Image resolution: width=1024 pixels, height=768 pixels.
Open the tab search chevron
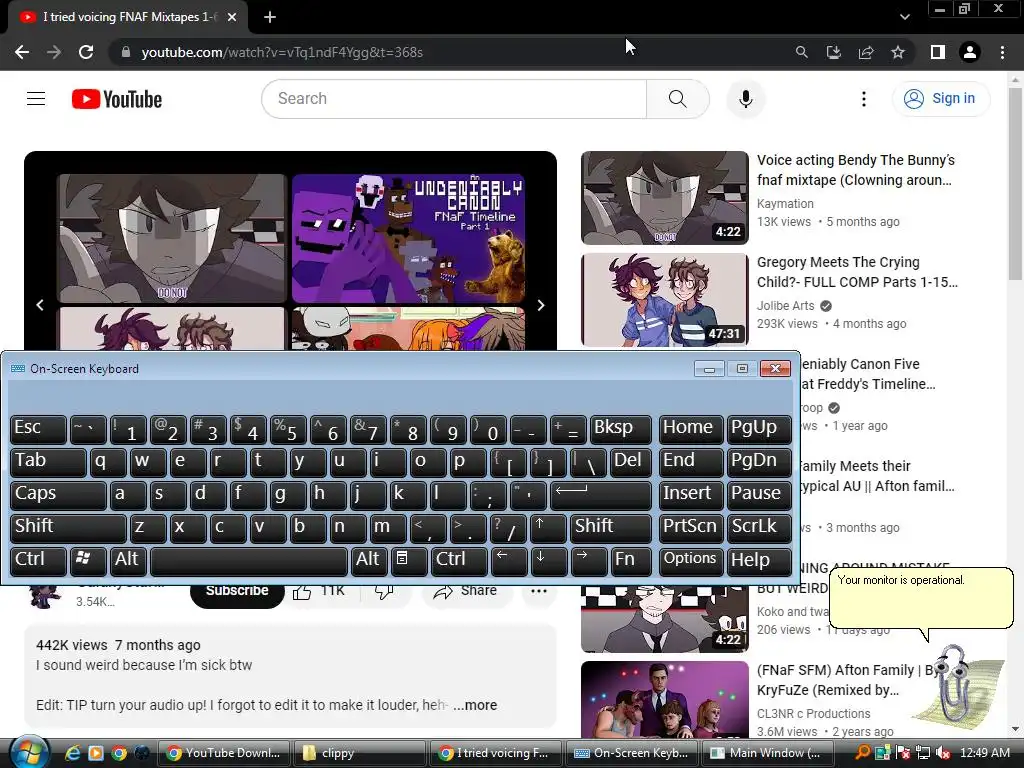click(904, 17)
